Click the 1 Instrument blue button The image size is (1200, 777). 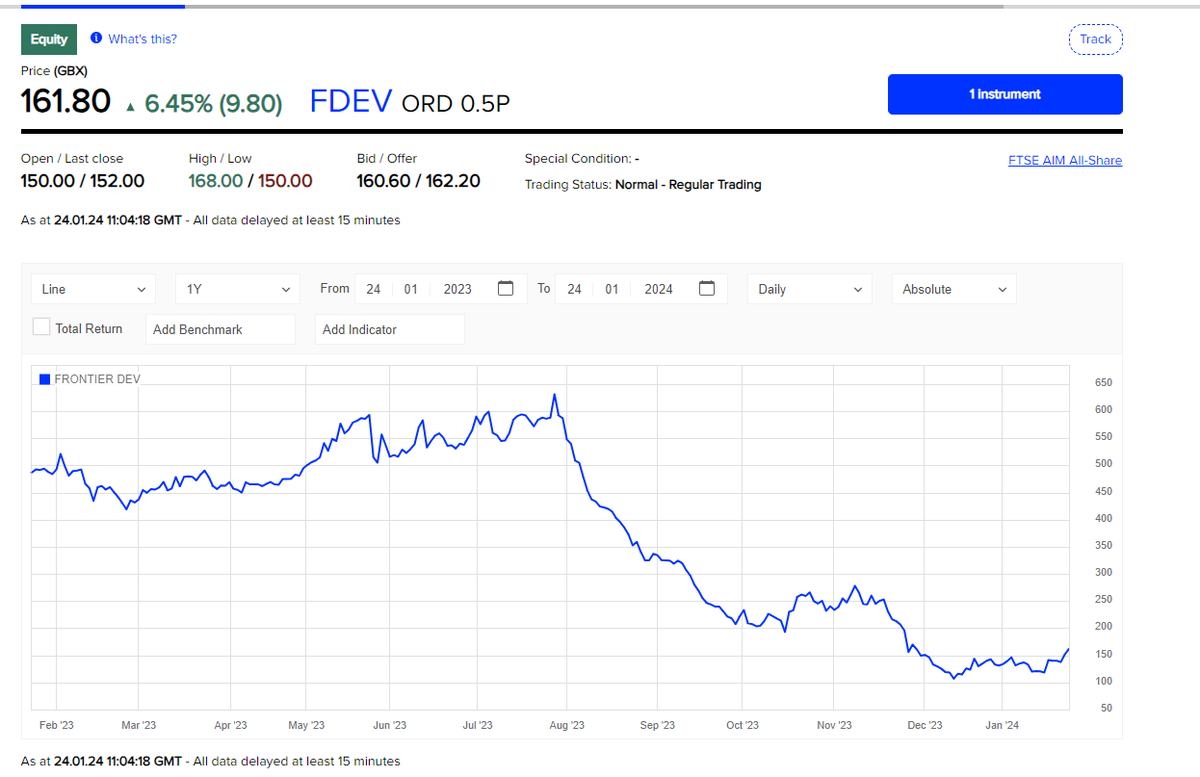point(1004,94)
